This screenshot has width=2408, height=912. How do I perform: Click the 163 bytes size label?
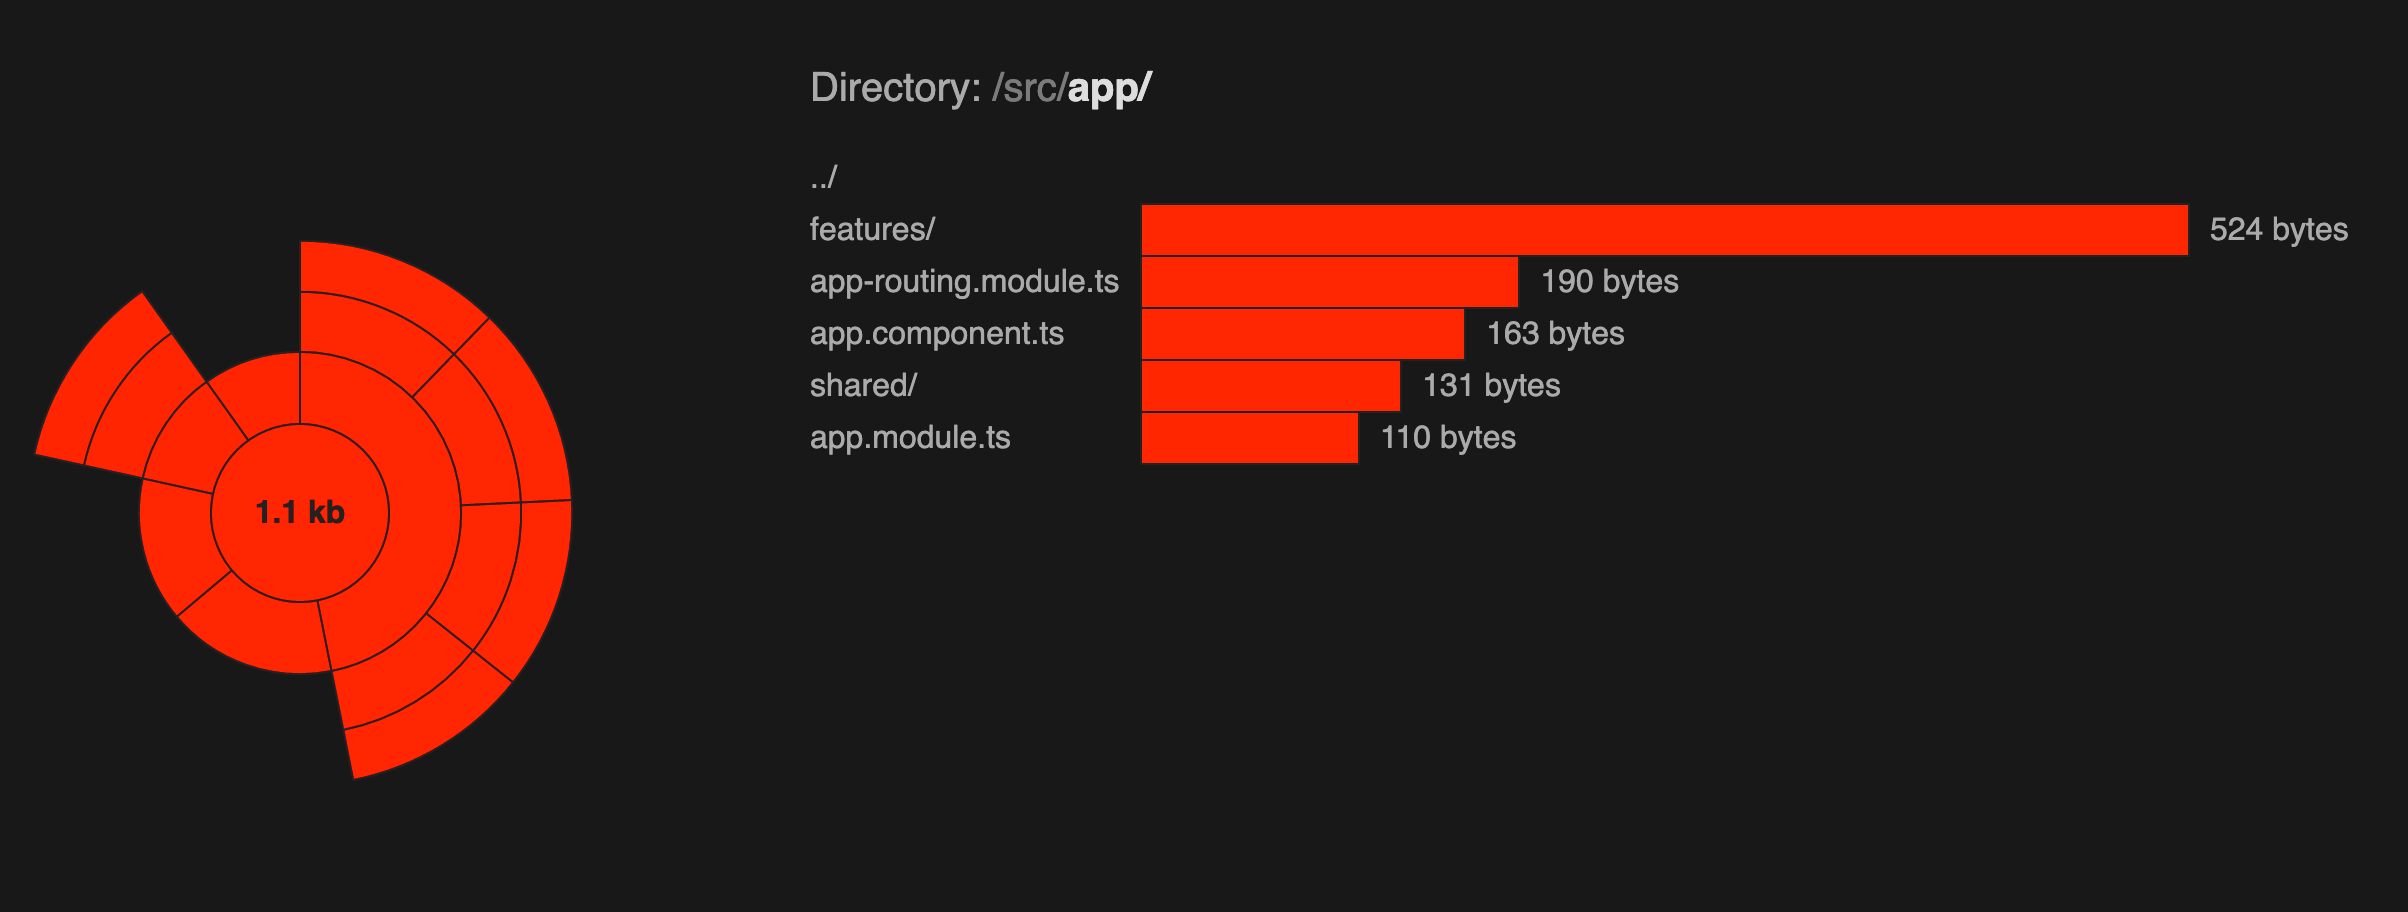point(1555,333)
